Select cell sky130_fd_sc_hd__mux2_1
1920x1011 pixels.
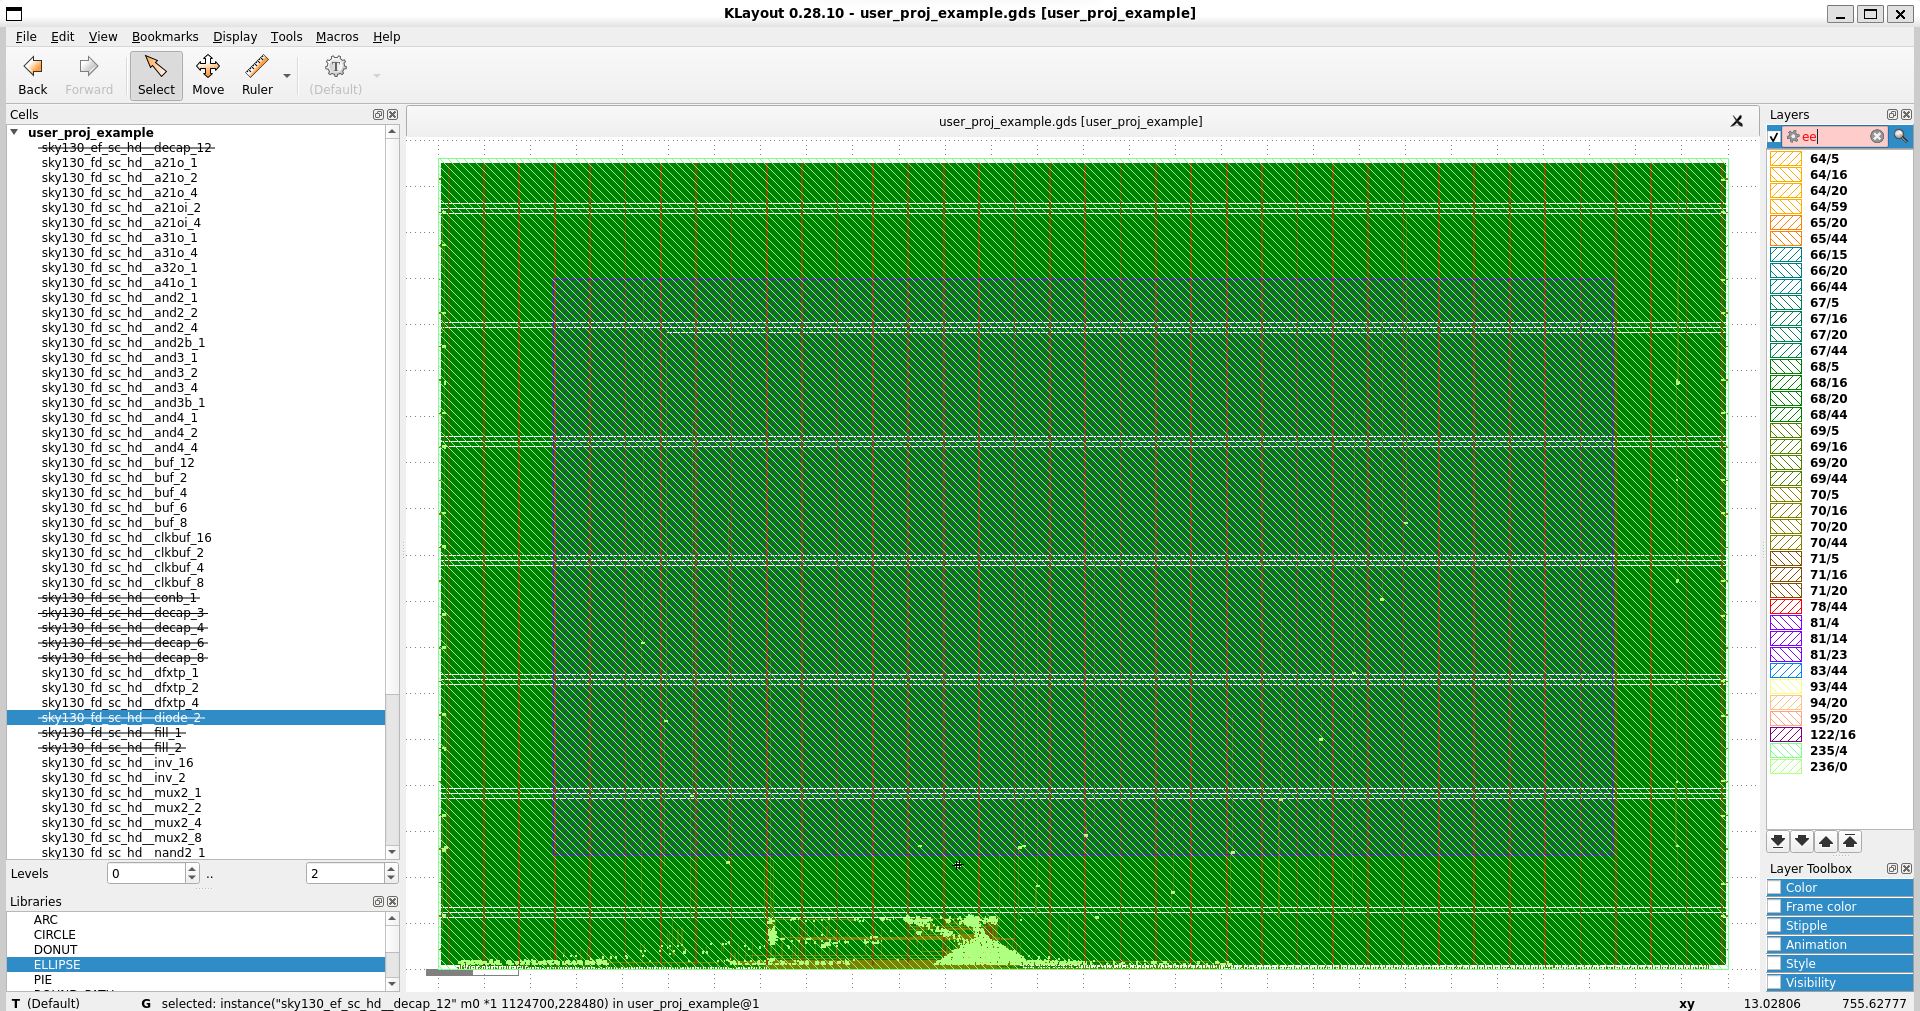coord(121,793)
